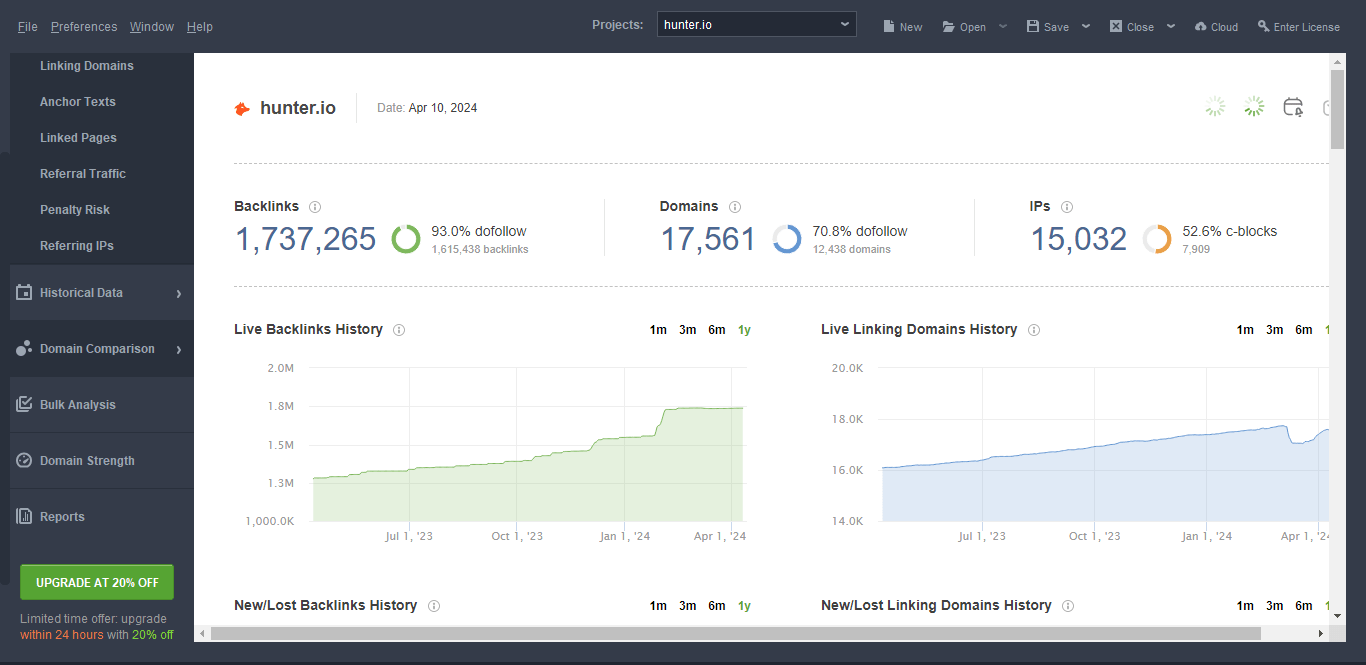Image resolution: width=1366 pixels, height=665 pixels.
Task: Set New/Lost Linking Domains History to 3m
Action: pos(1275,606)
